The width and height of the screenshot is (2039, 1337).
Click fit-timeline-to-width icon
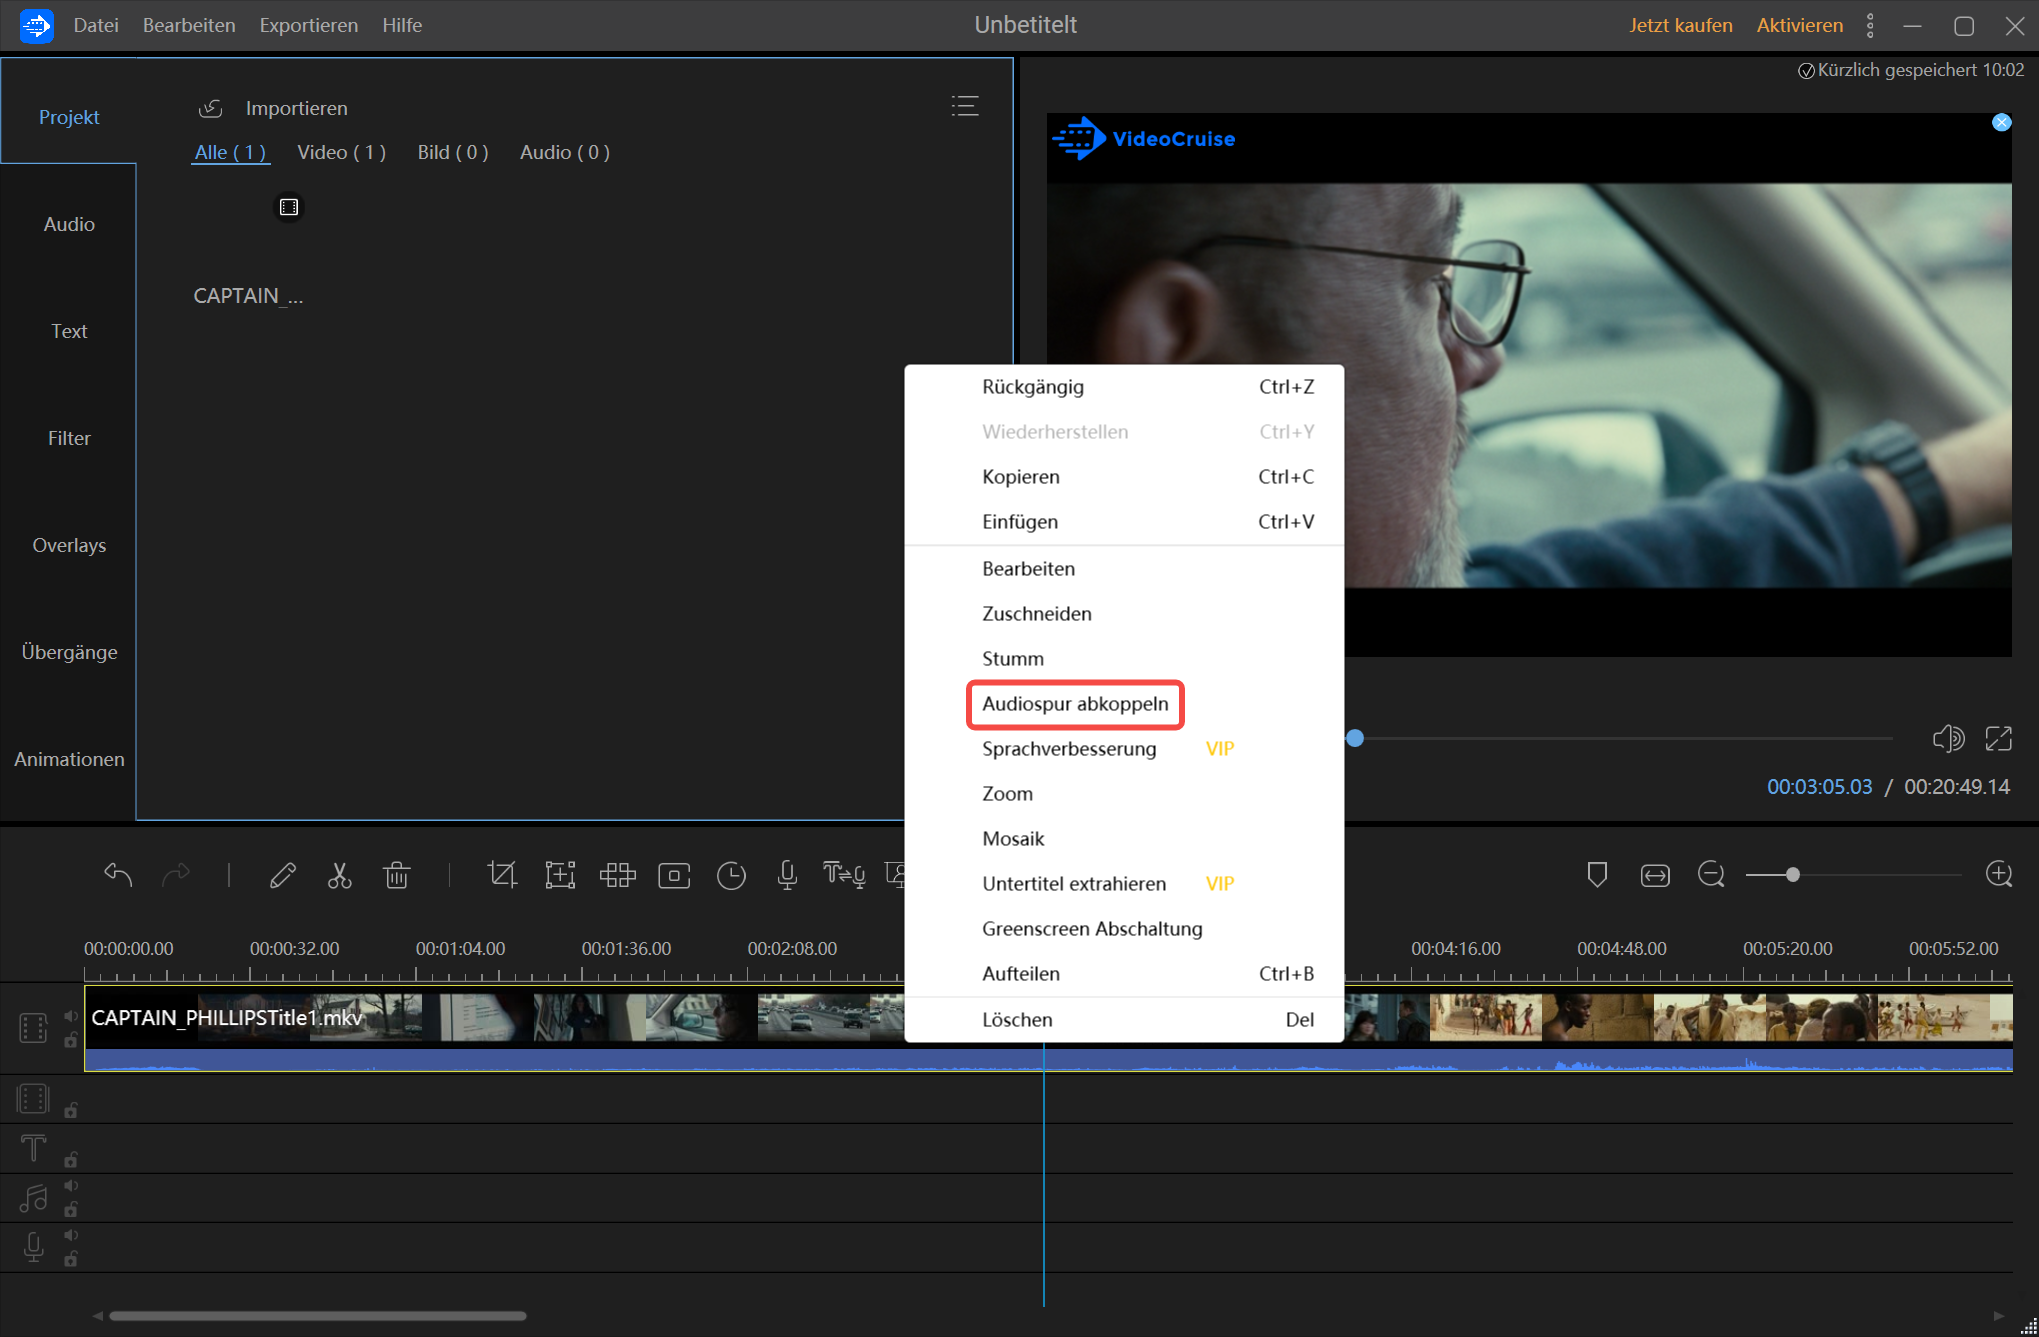pos(1655,875)
